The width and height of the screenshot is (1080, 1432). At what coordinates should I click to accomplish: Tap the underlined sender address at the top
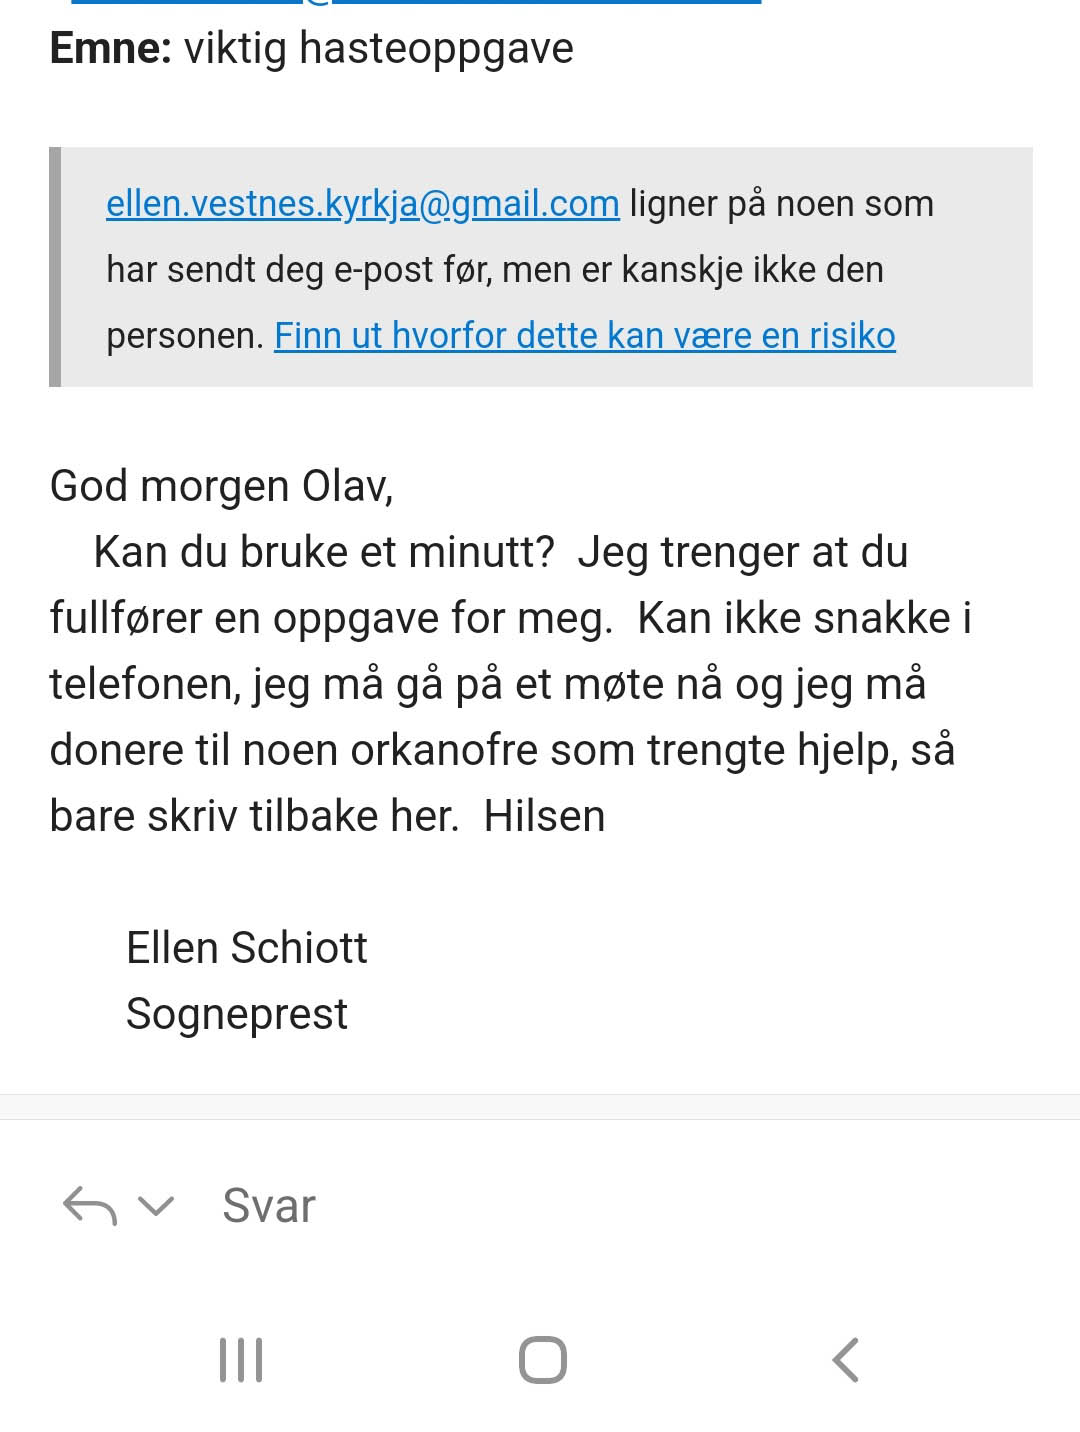point(417,3)
